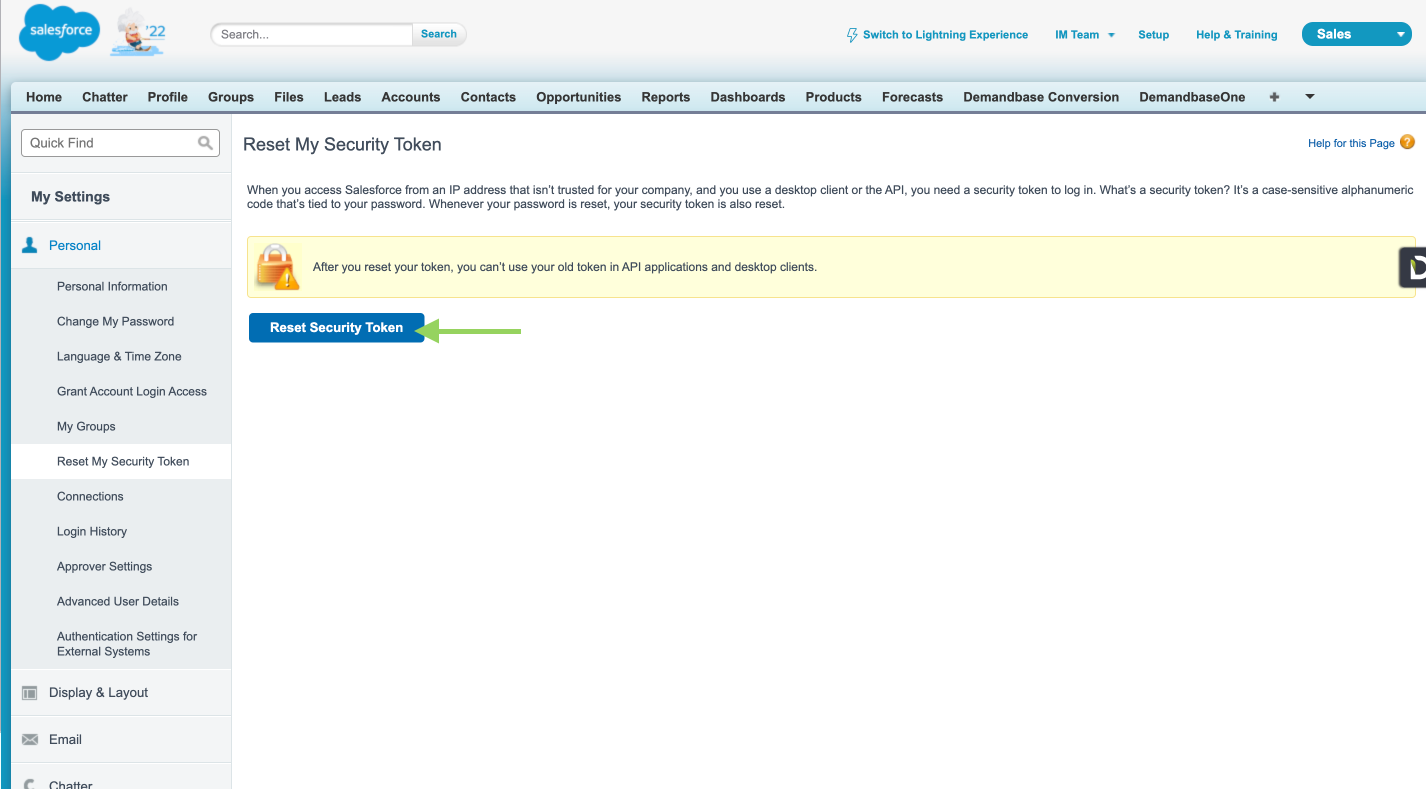Select Change My Password
The width and height of the screenshot is (1426, 789).
click(x=115, y=321)
